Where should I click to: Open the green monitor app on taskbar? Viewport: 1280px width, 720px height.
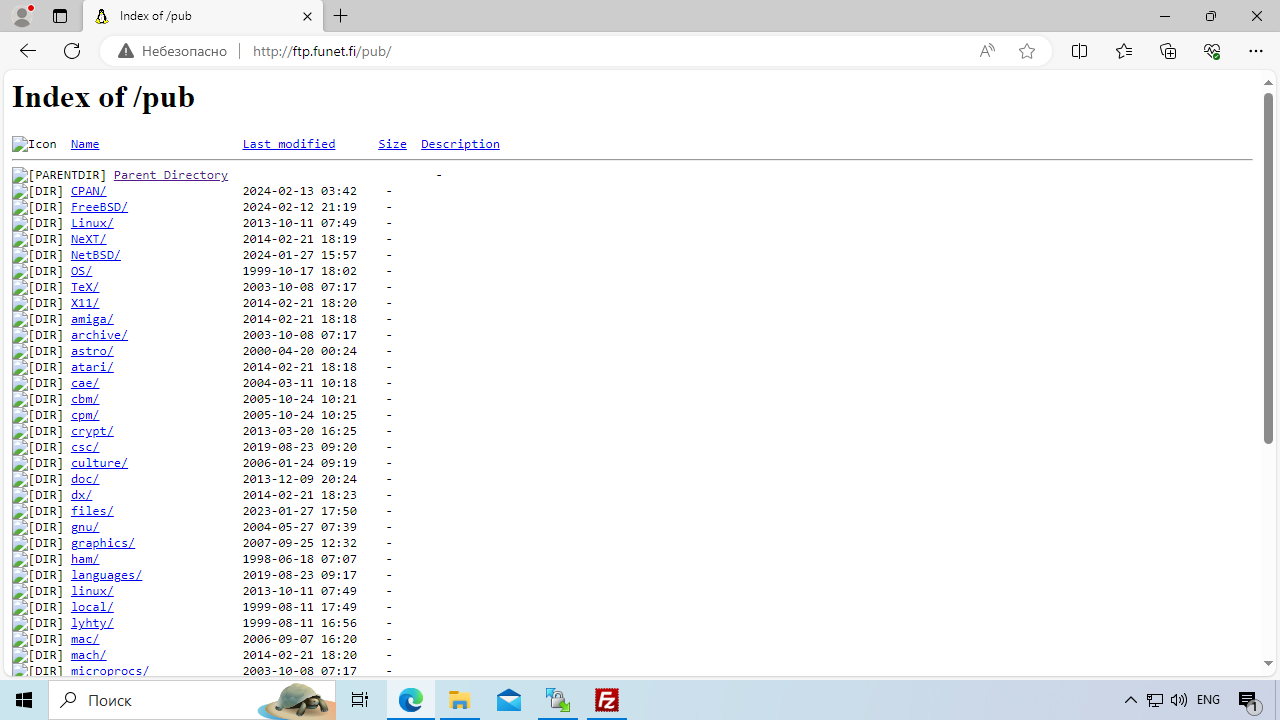(558, 700)
